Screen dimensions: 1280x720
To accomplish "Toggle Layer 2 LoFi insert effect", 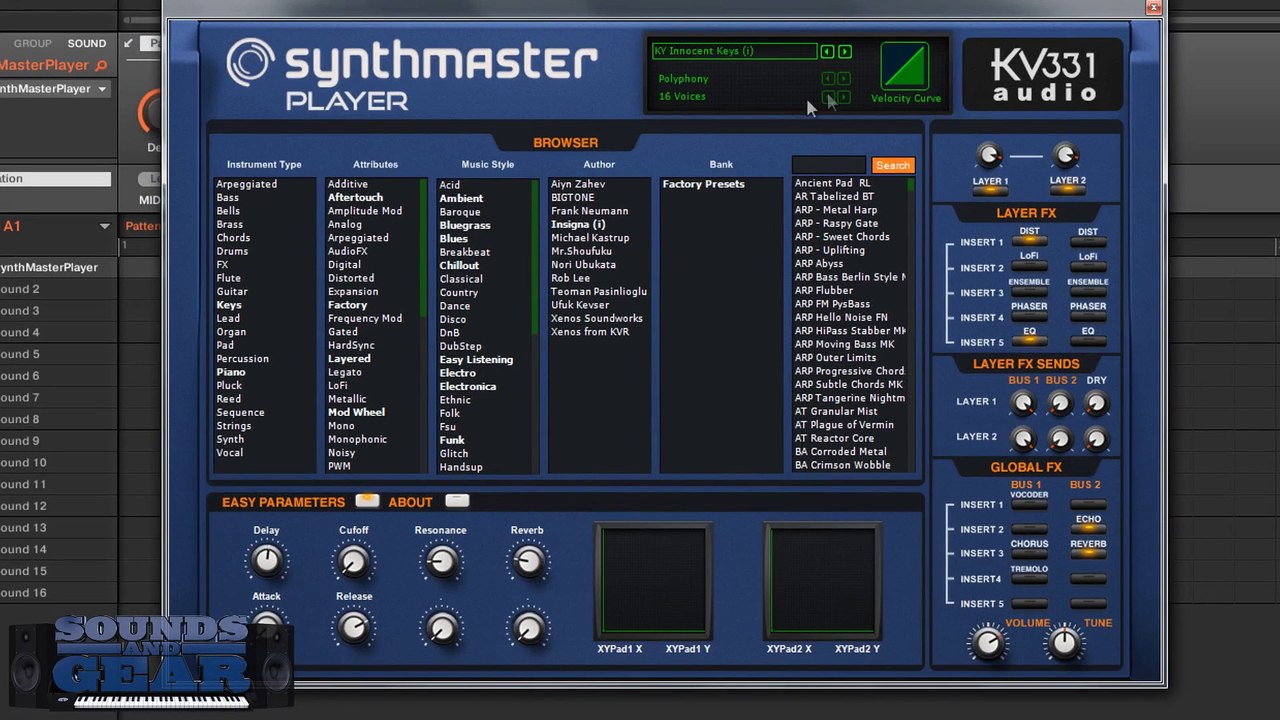I will click(1088, 266).
